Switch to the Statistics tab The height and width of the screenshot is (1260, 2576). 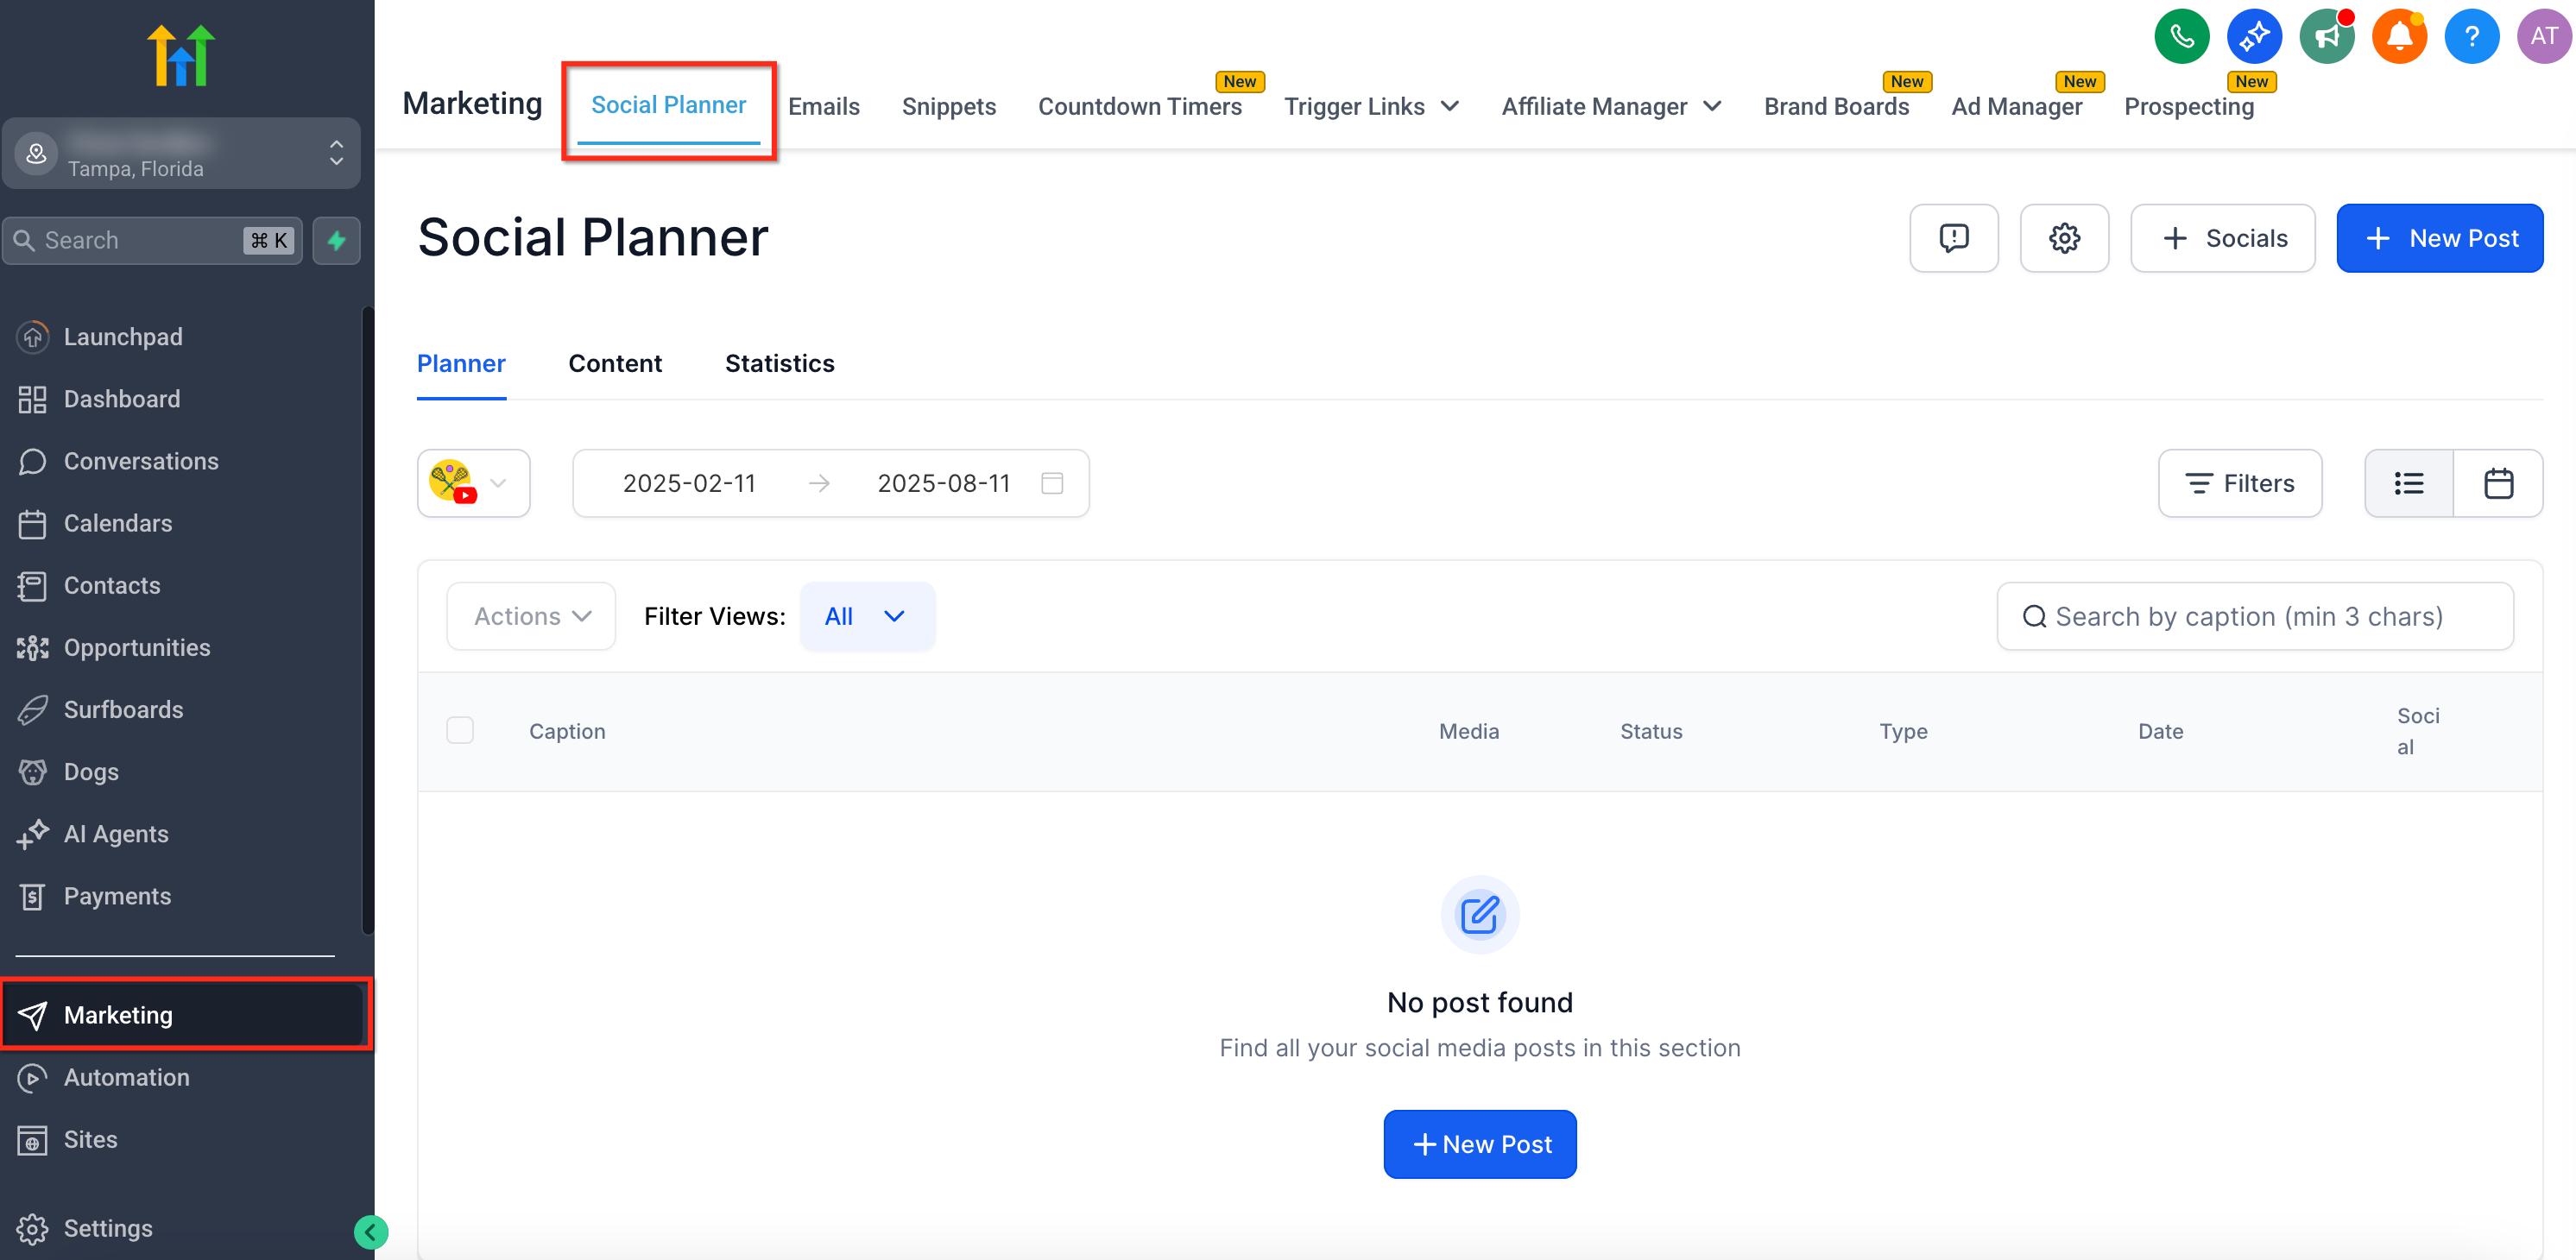(779, 363)
